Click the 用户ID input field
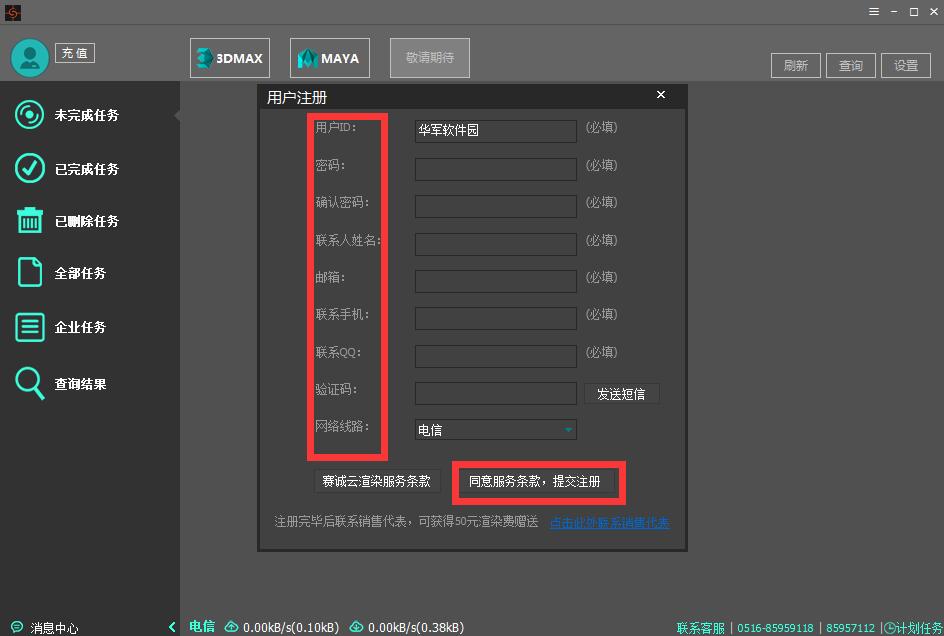This screenshot has height=636, width=944. pyautogui.click(x=495, y=131)
